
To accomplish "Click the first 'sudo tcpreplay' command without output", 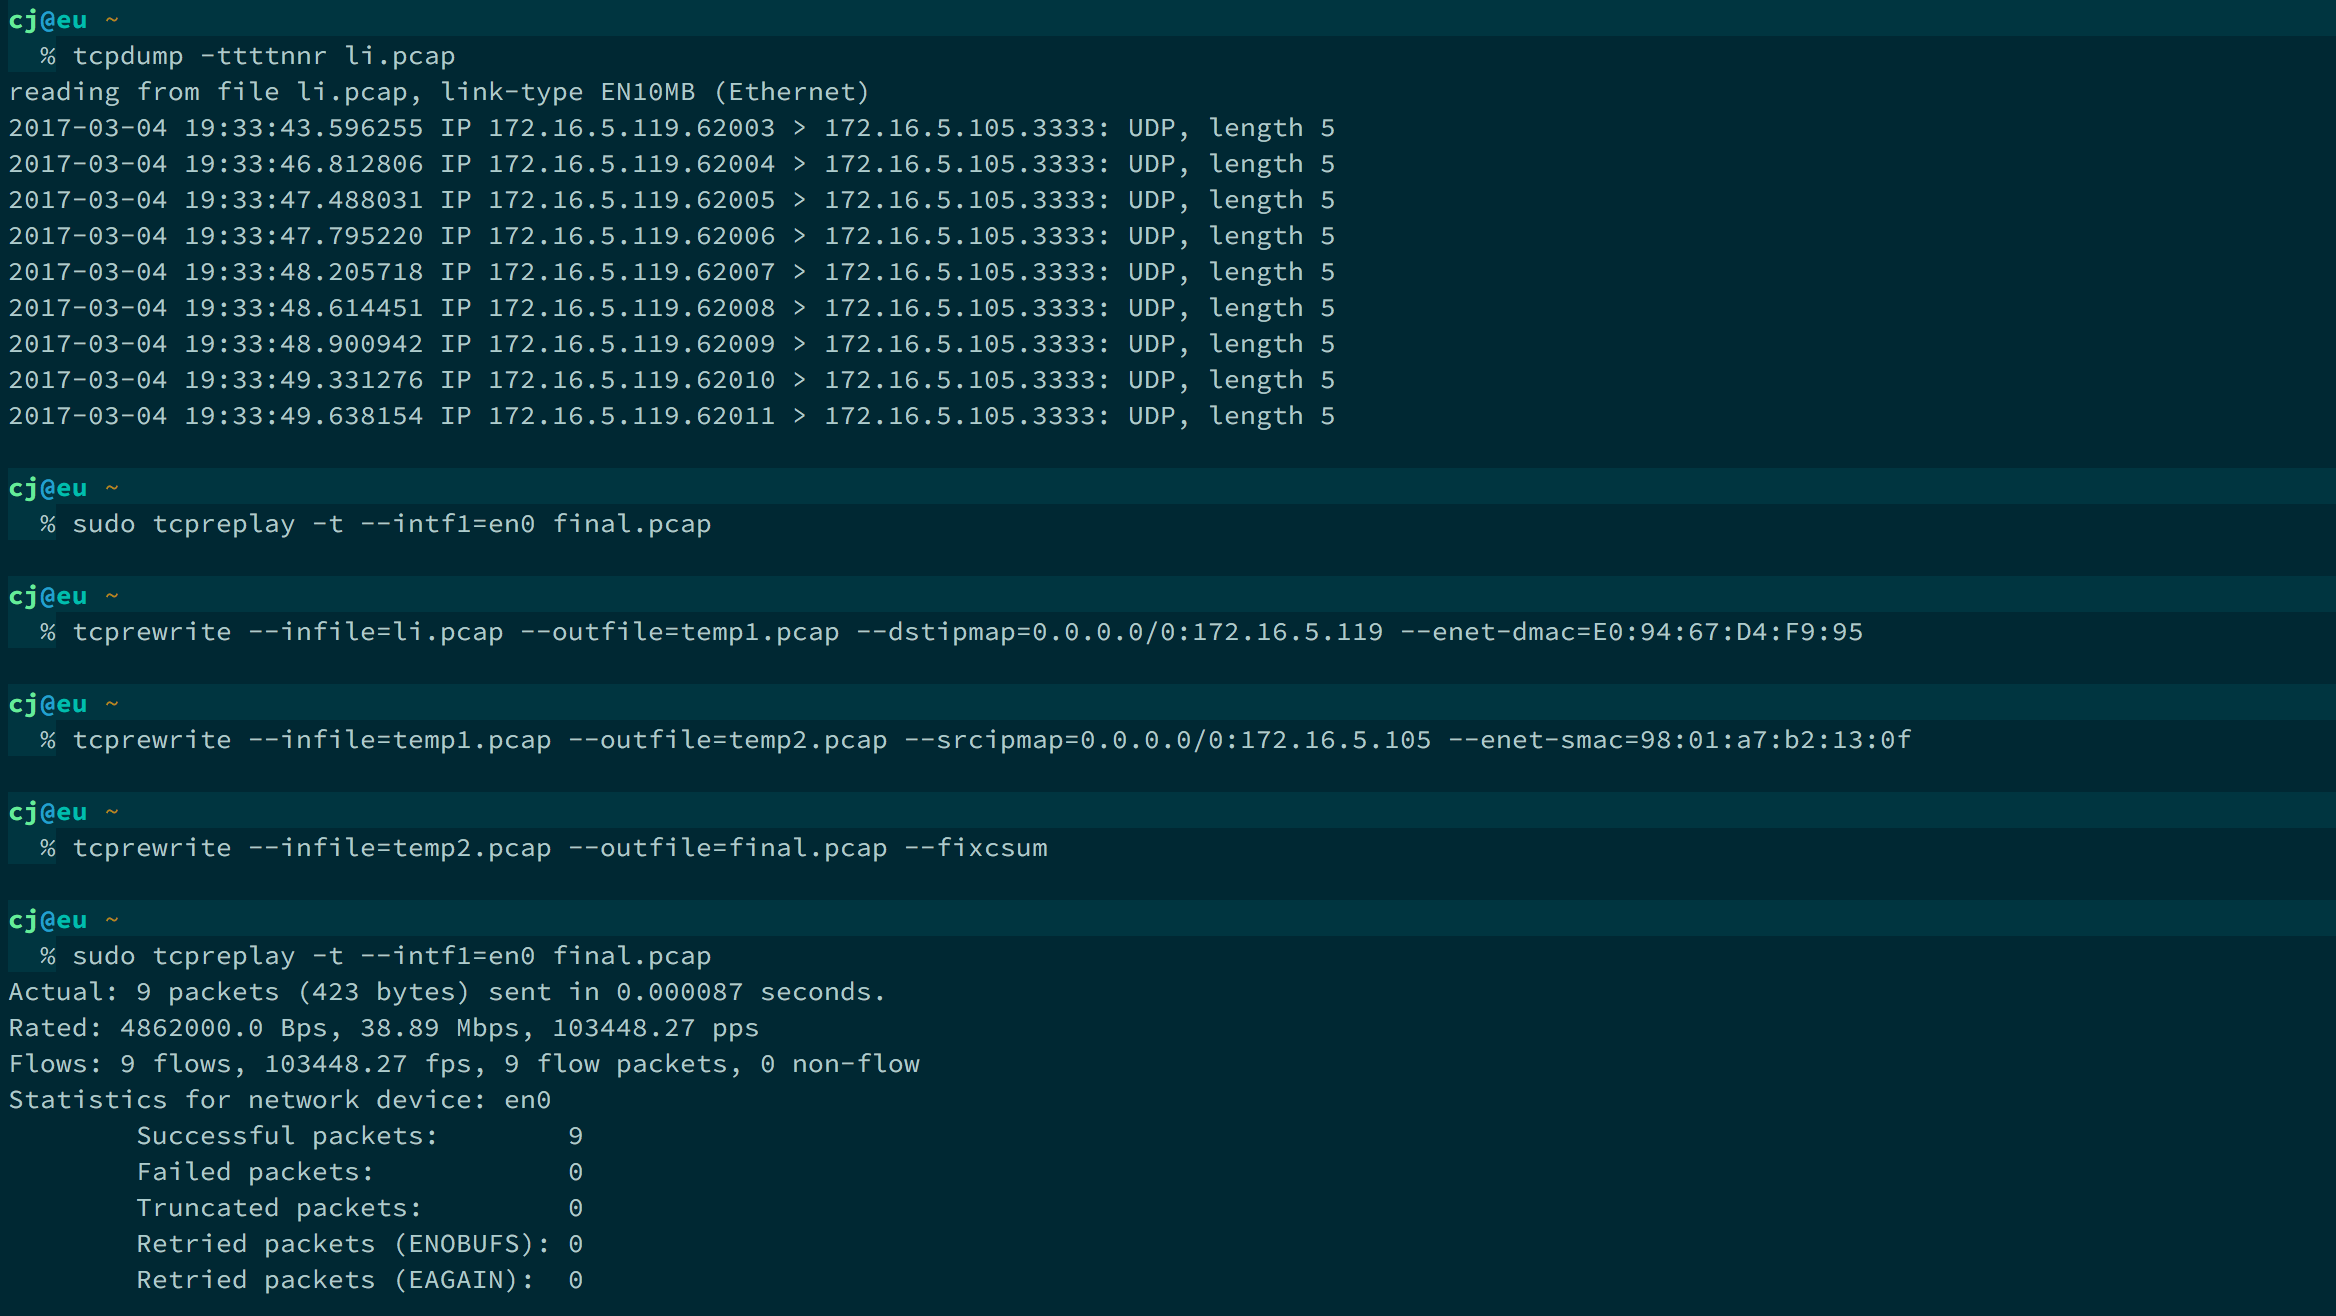I will point(390,524).
